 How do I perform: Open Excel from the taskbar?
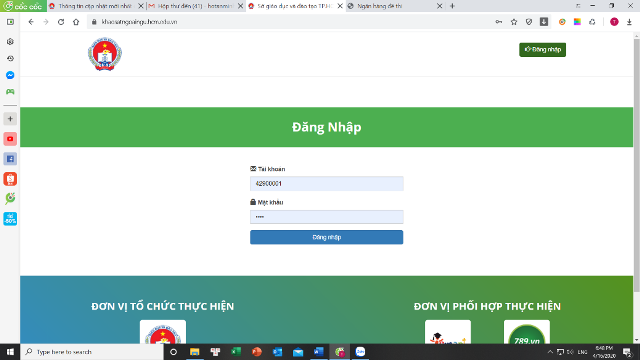click(x=236, y=352)
